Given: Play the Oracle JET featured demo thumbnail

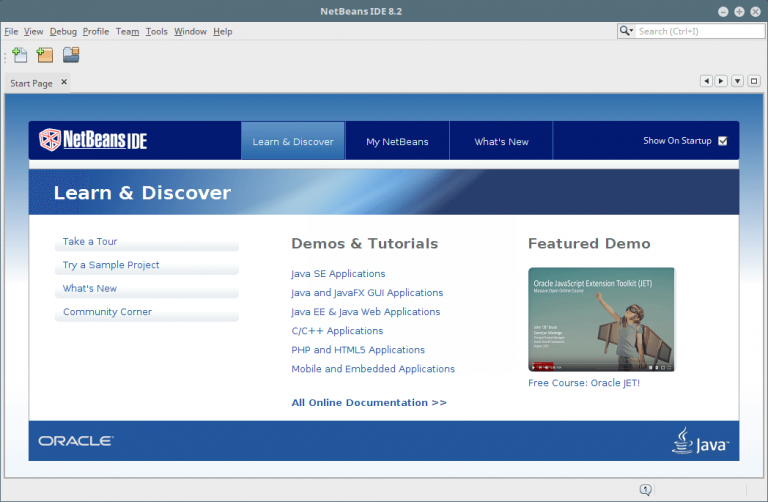Looking at the screenshot, I should tap(601, 319).
